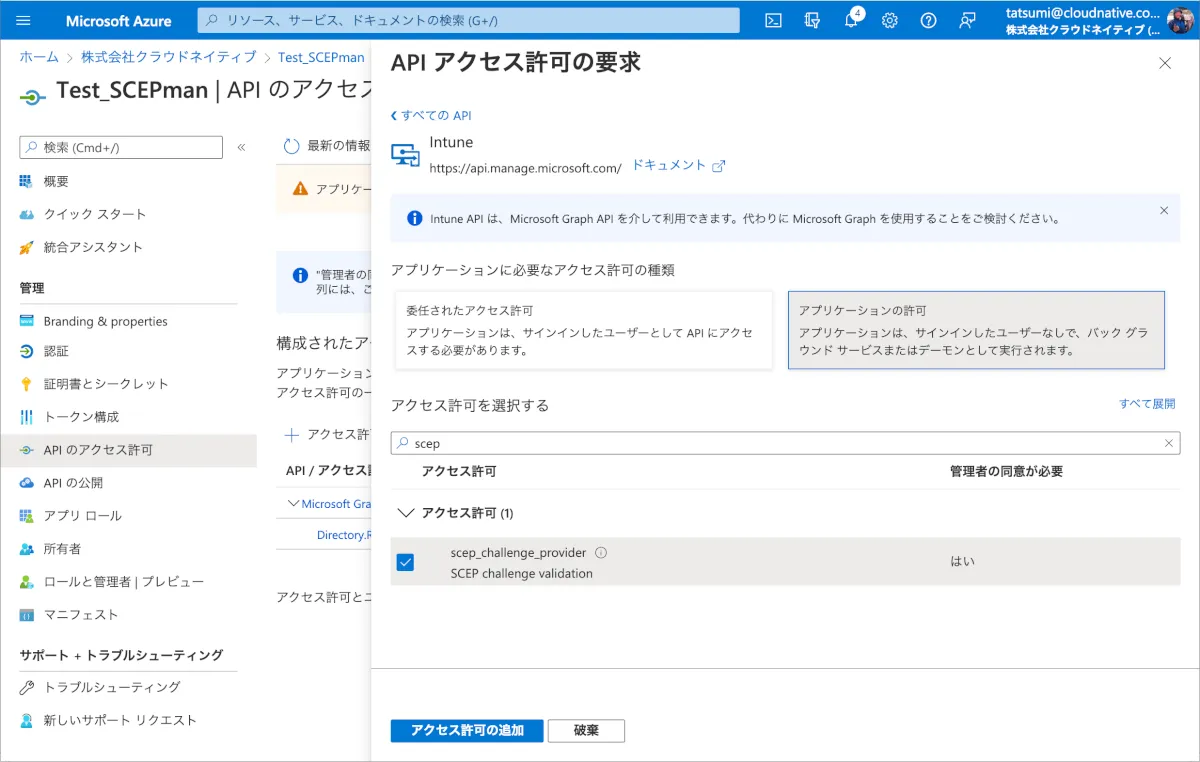
Task: Open the notifications bell icon
Action: [x=851, y=21]
